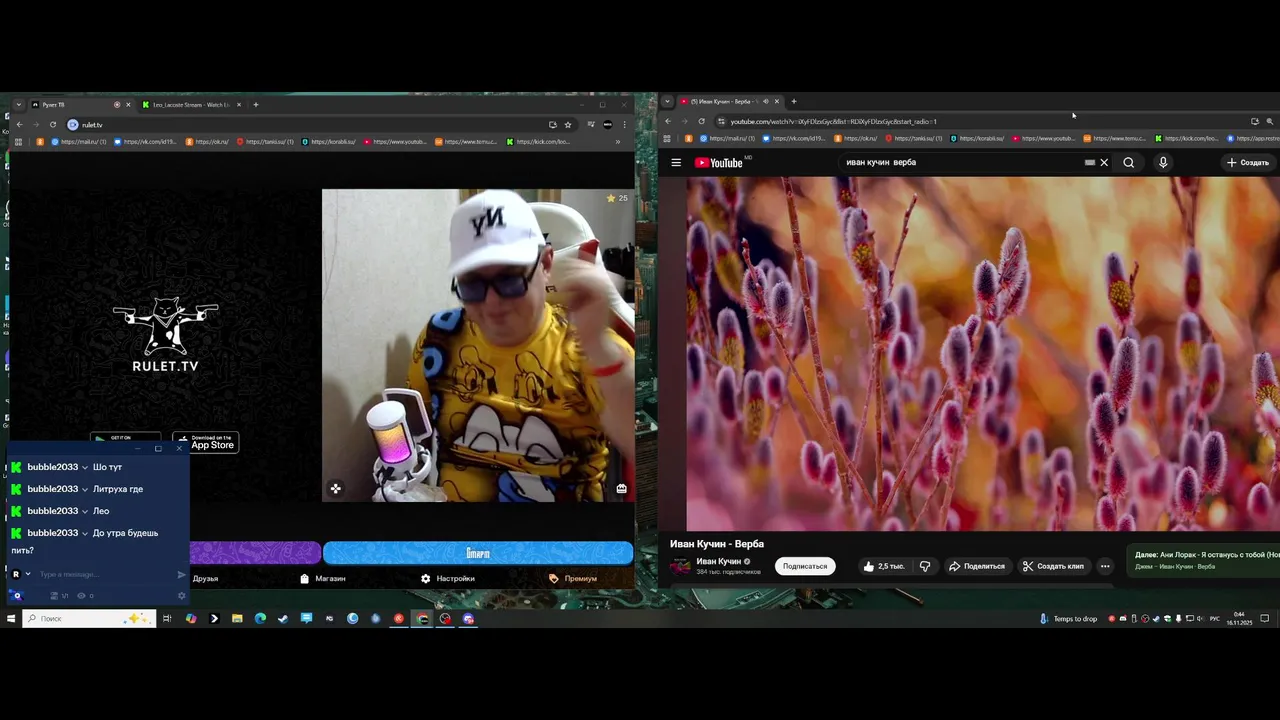This screenshot has height=720, width=1280.
Task: Click the star counter 25 on webcam
Action: (617, 198)
